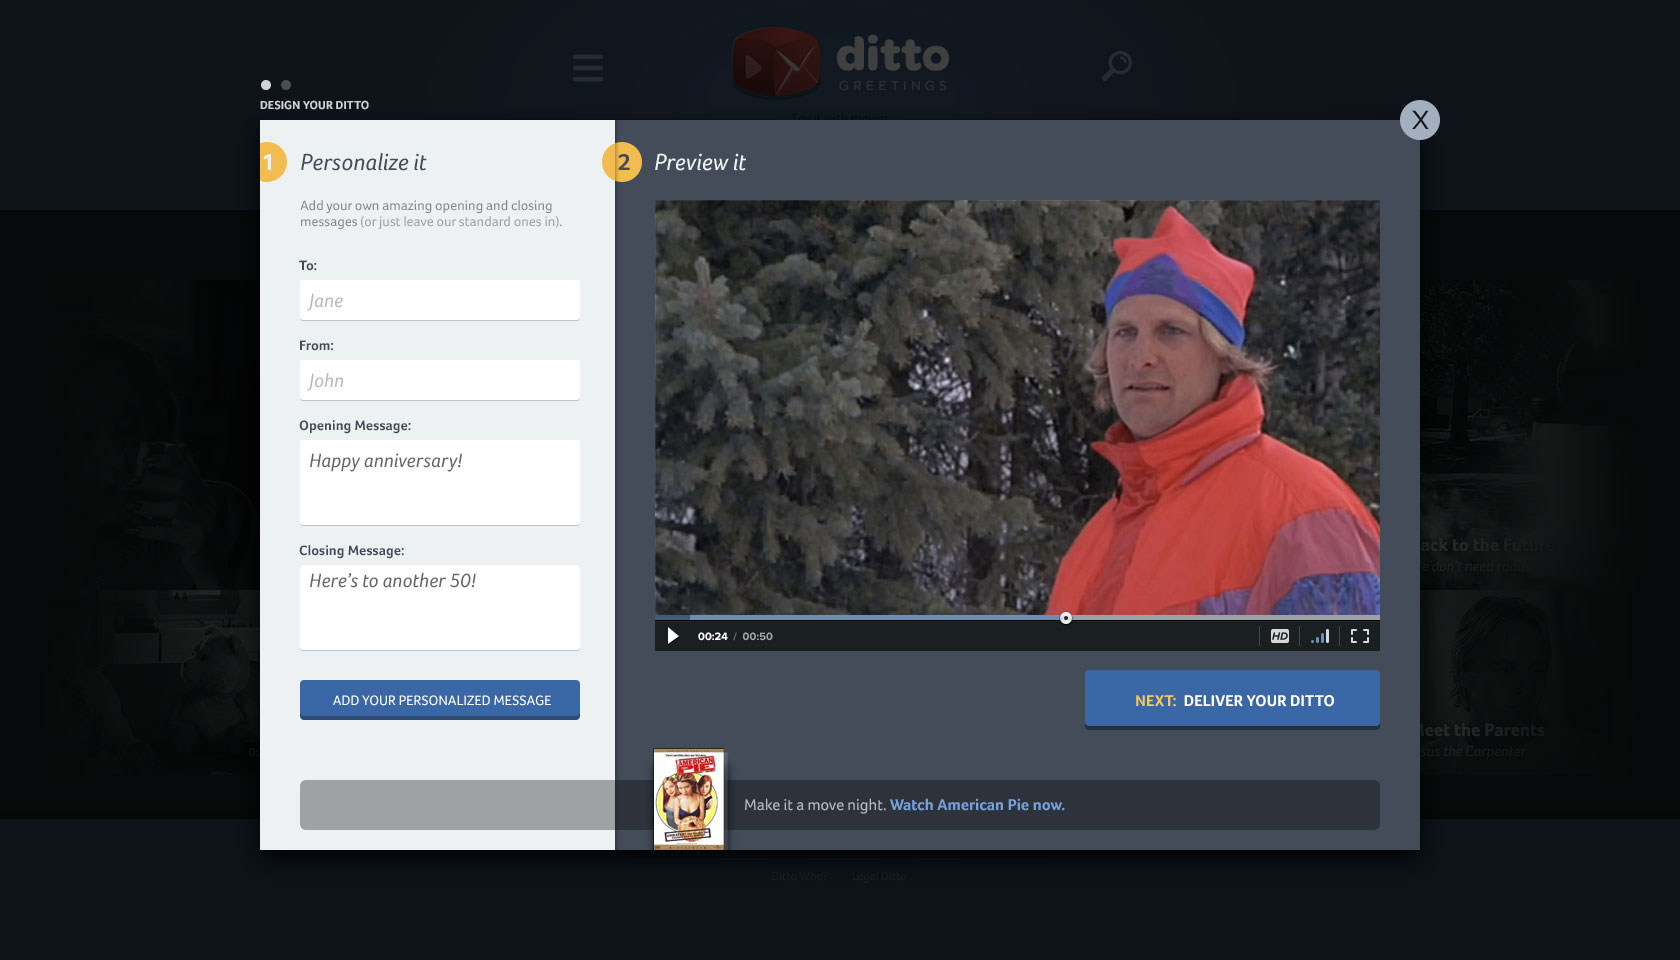Select the step 1 Personalize it badge
This screenshot has height=960, width=1680.
[271, 161]
